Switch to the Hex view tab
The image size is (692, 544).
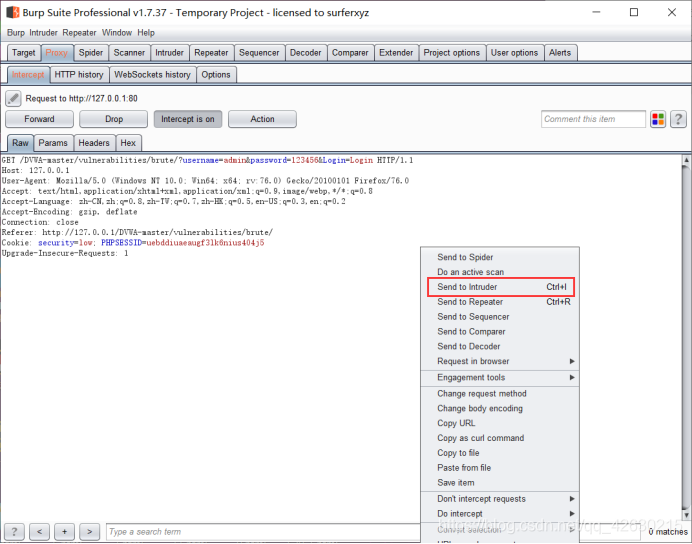128,143
